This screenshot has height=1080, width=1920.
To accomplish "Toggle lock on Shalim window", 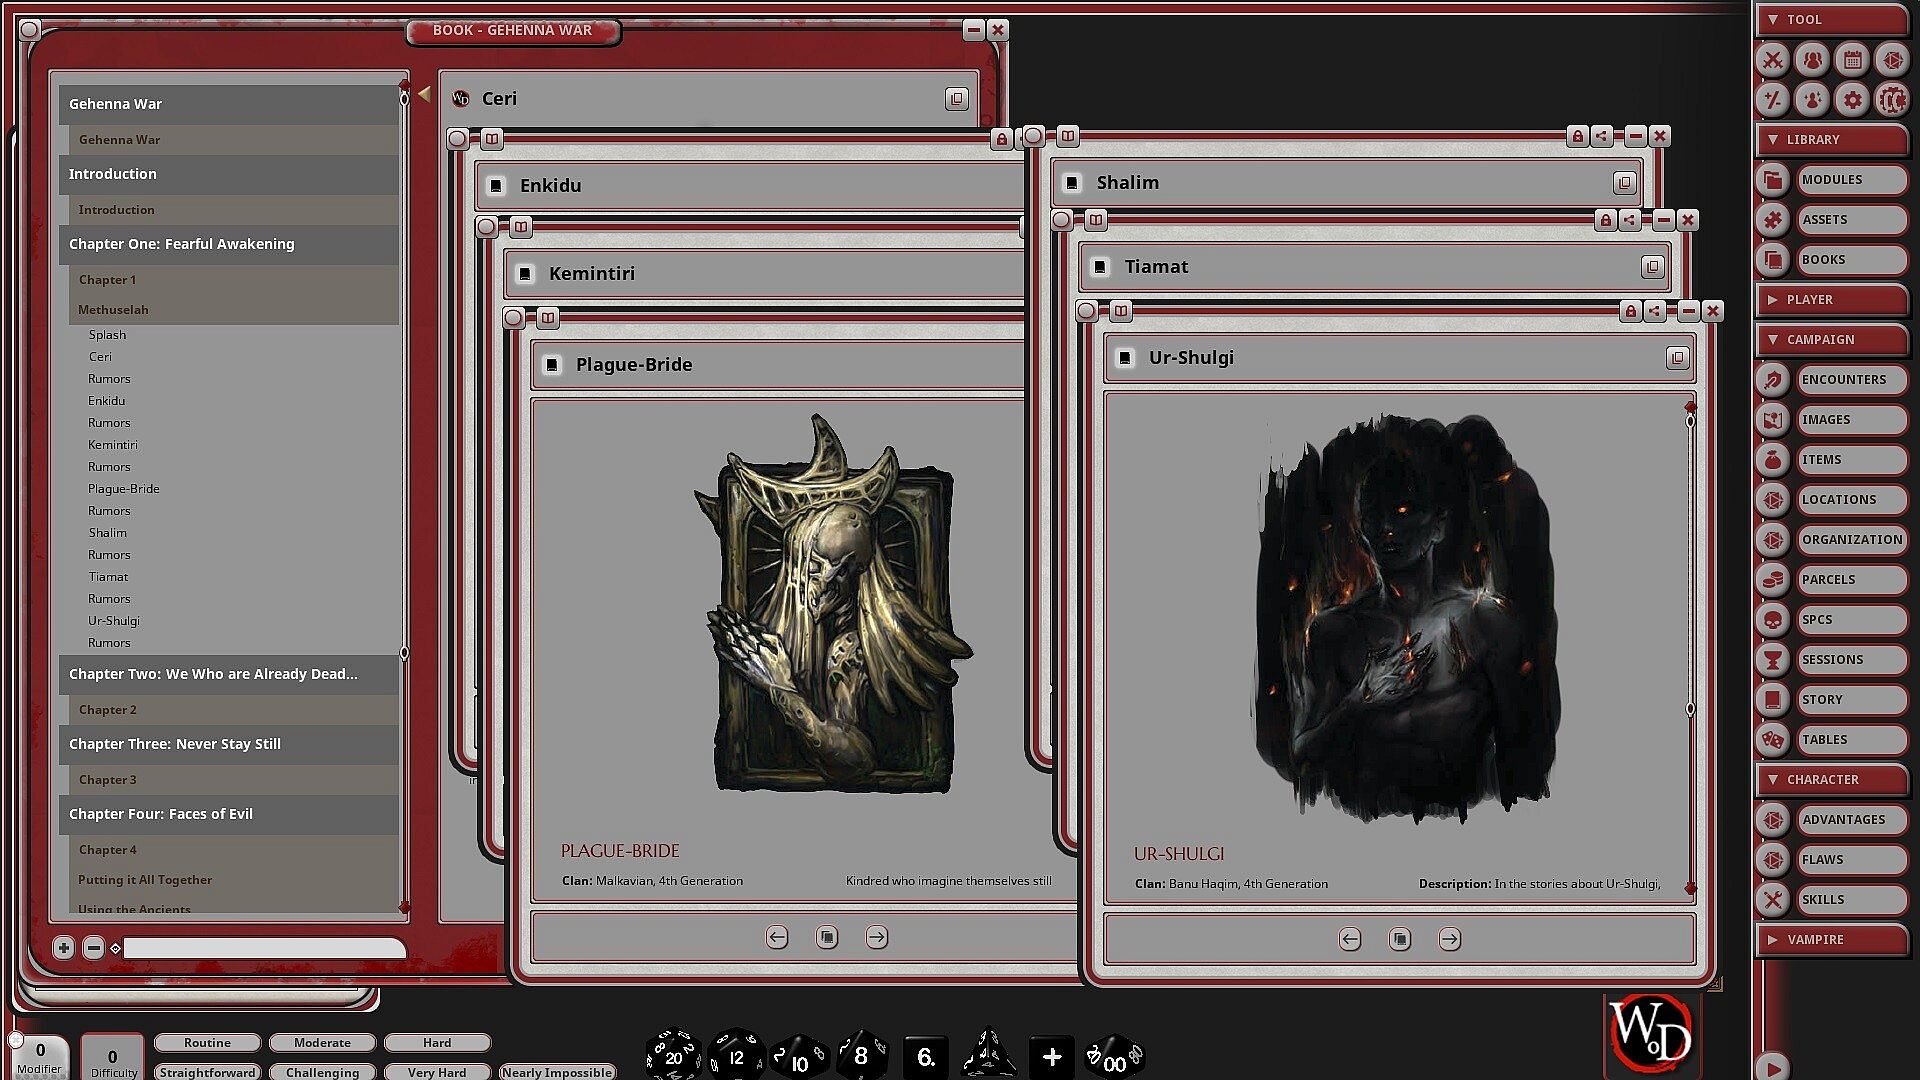I will pos(1577,136).
